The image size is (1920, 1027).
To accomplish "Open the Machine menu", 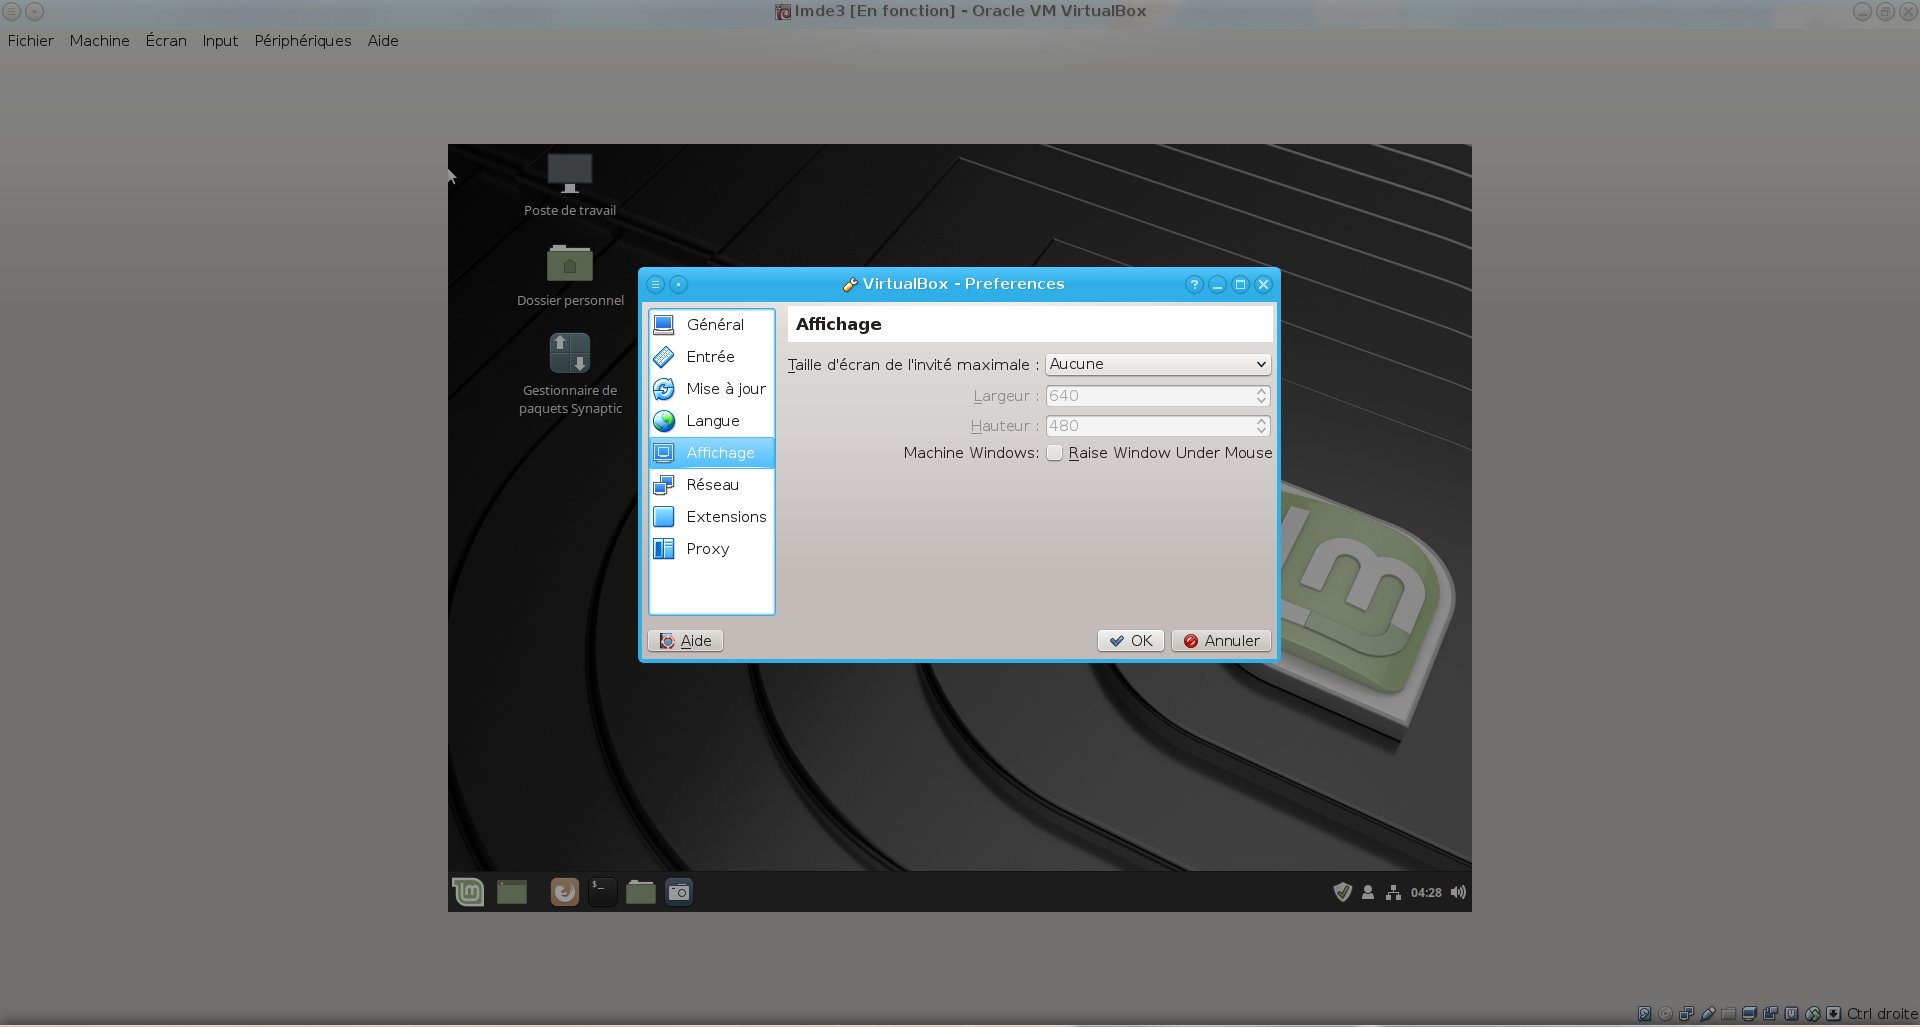I will [99, 41].
